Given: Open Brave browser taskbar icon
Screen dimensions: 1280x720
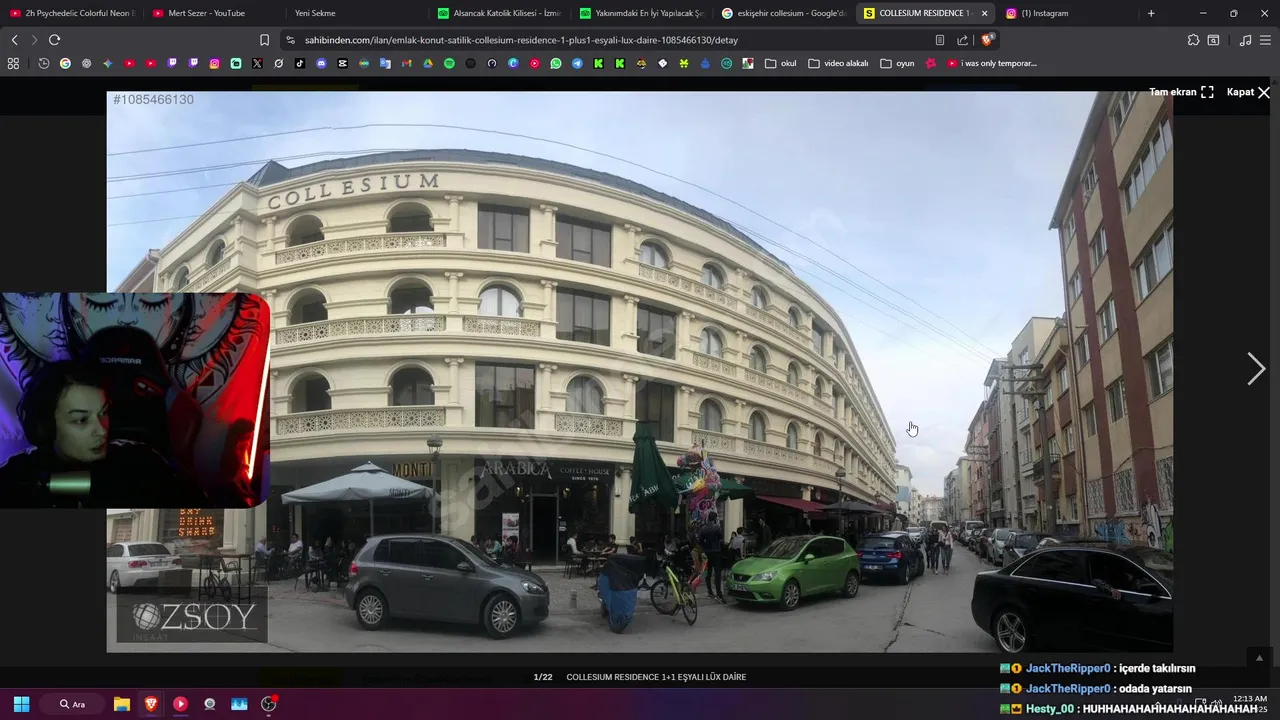Looking at the screenshot, I should (x=151, y=704).
